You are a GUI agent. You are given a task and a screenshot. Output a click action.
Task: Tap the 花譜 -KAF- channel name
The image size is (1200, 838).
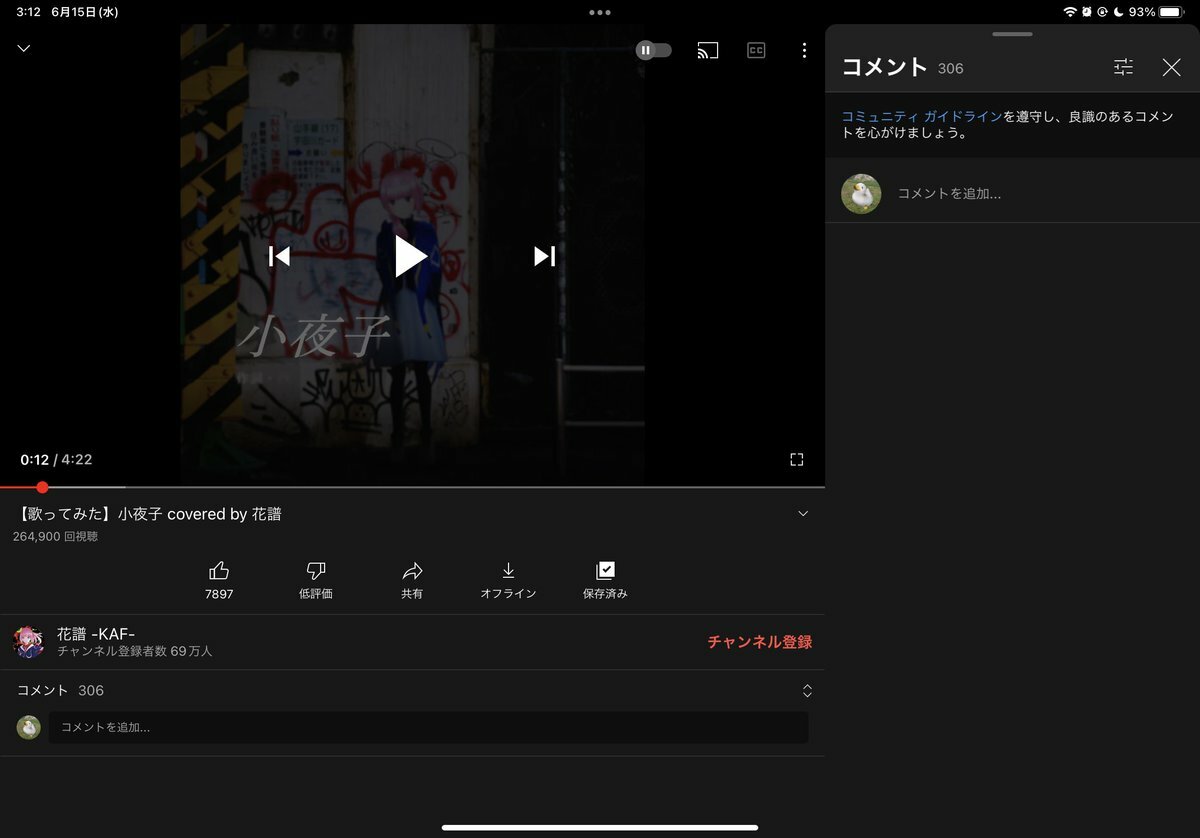tap(96, 633)
